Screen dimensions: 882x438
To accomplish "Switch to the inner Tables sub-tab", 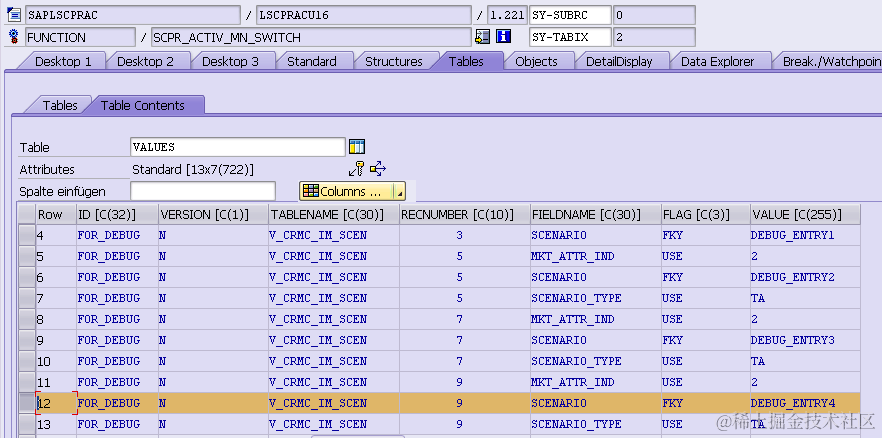I will pyautogui.click(x=60, y=105).
